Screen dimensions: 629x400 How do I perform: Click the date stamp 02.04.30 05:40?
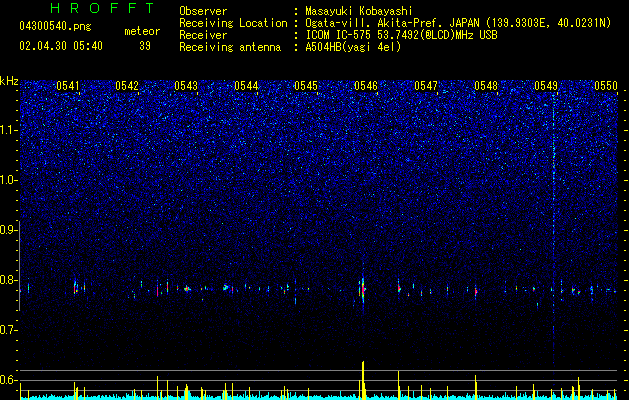pos(61,46)
